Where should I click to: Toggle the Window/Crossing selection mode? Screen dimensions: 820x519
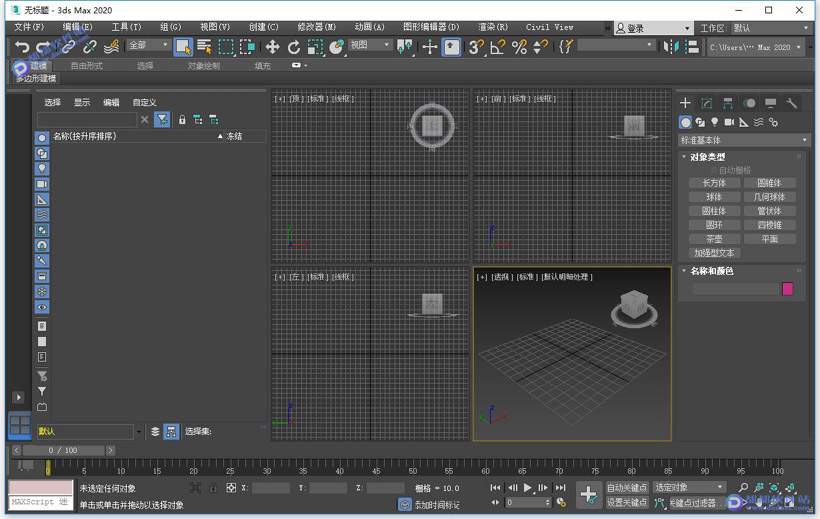click(x=247, y=47)
